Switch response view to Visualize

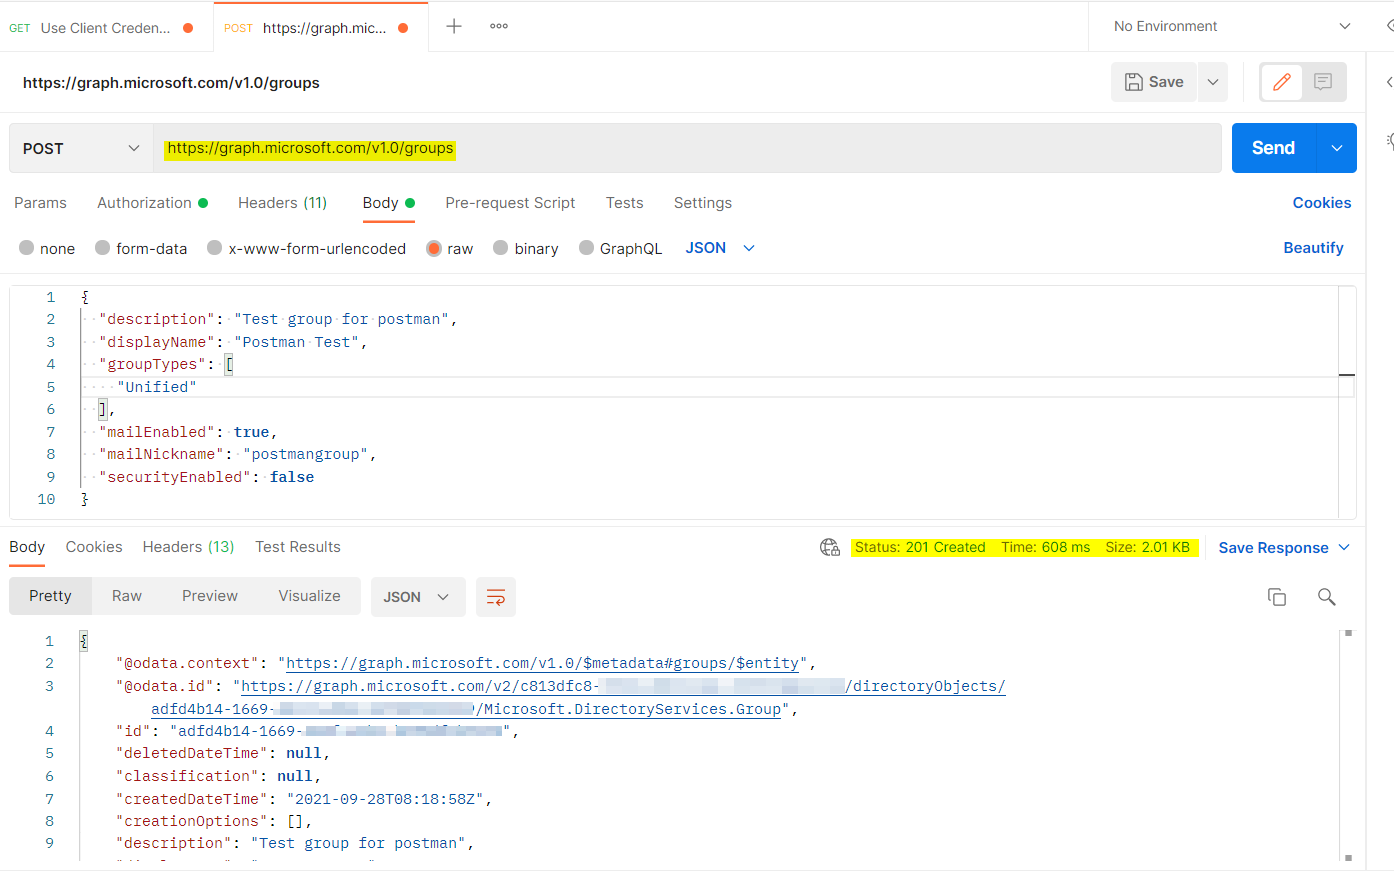point(309,596)
